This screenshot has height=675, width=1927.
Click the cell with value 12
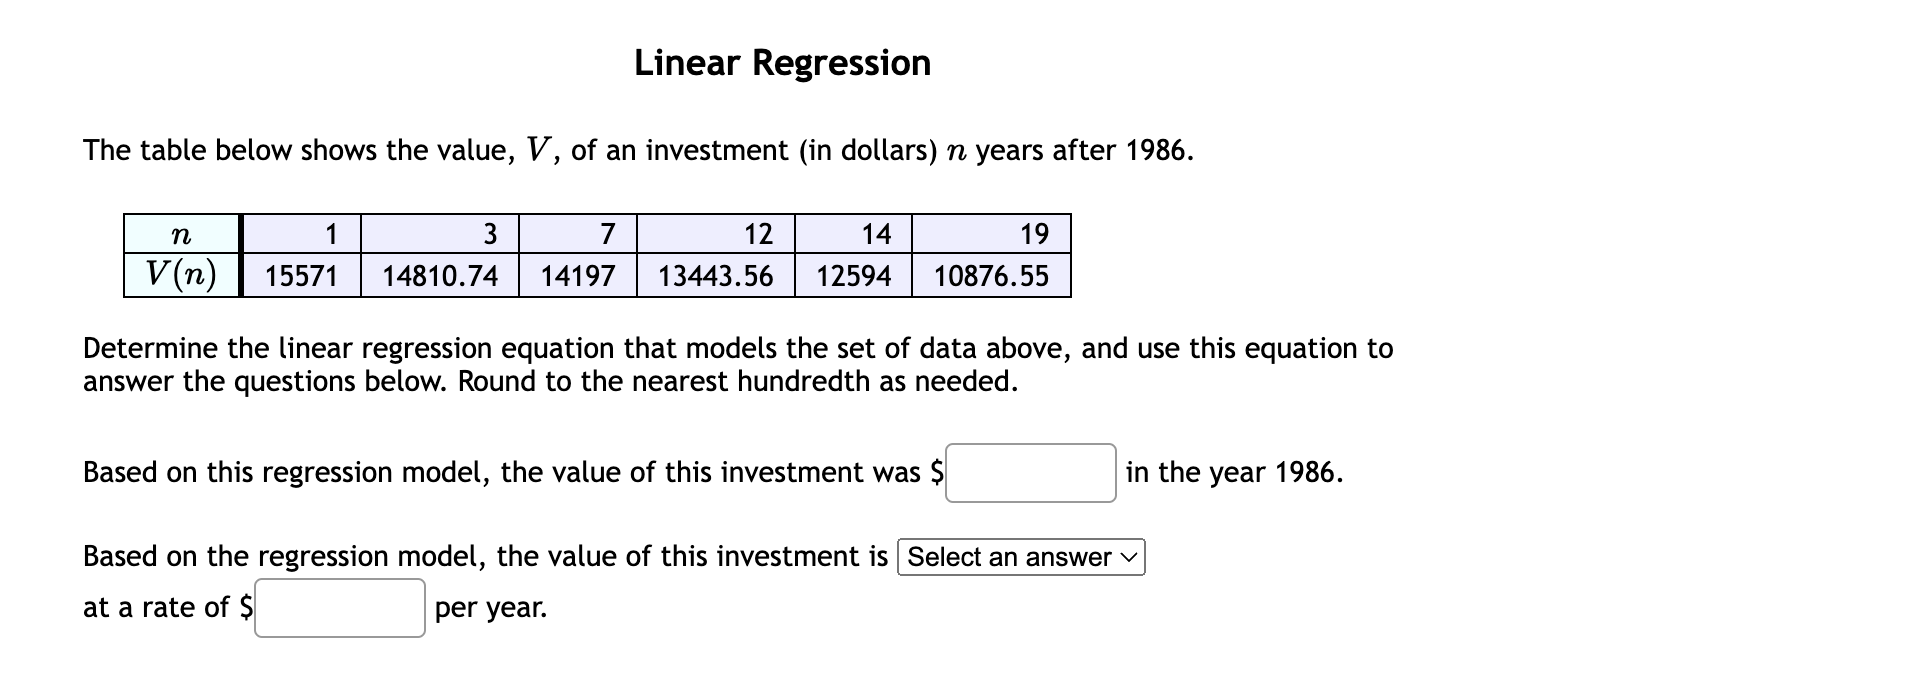(714, 233)
